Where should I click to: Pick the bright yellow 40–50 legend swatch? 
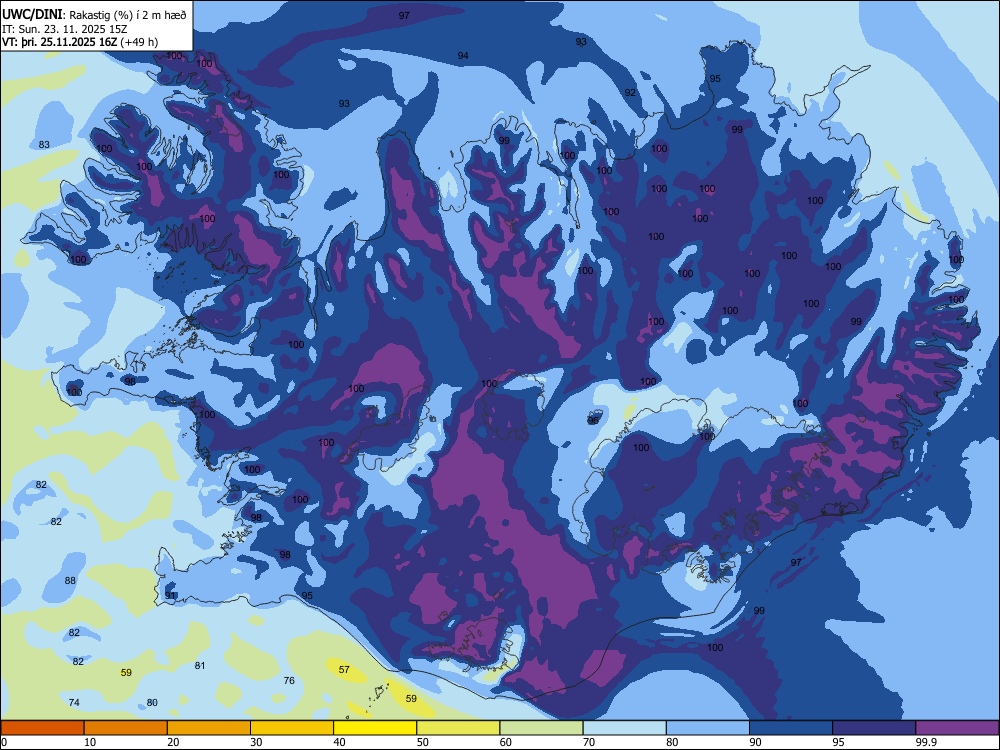tap(375, 728)
